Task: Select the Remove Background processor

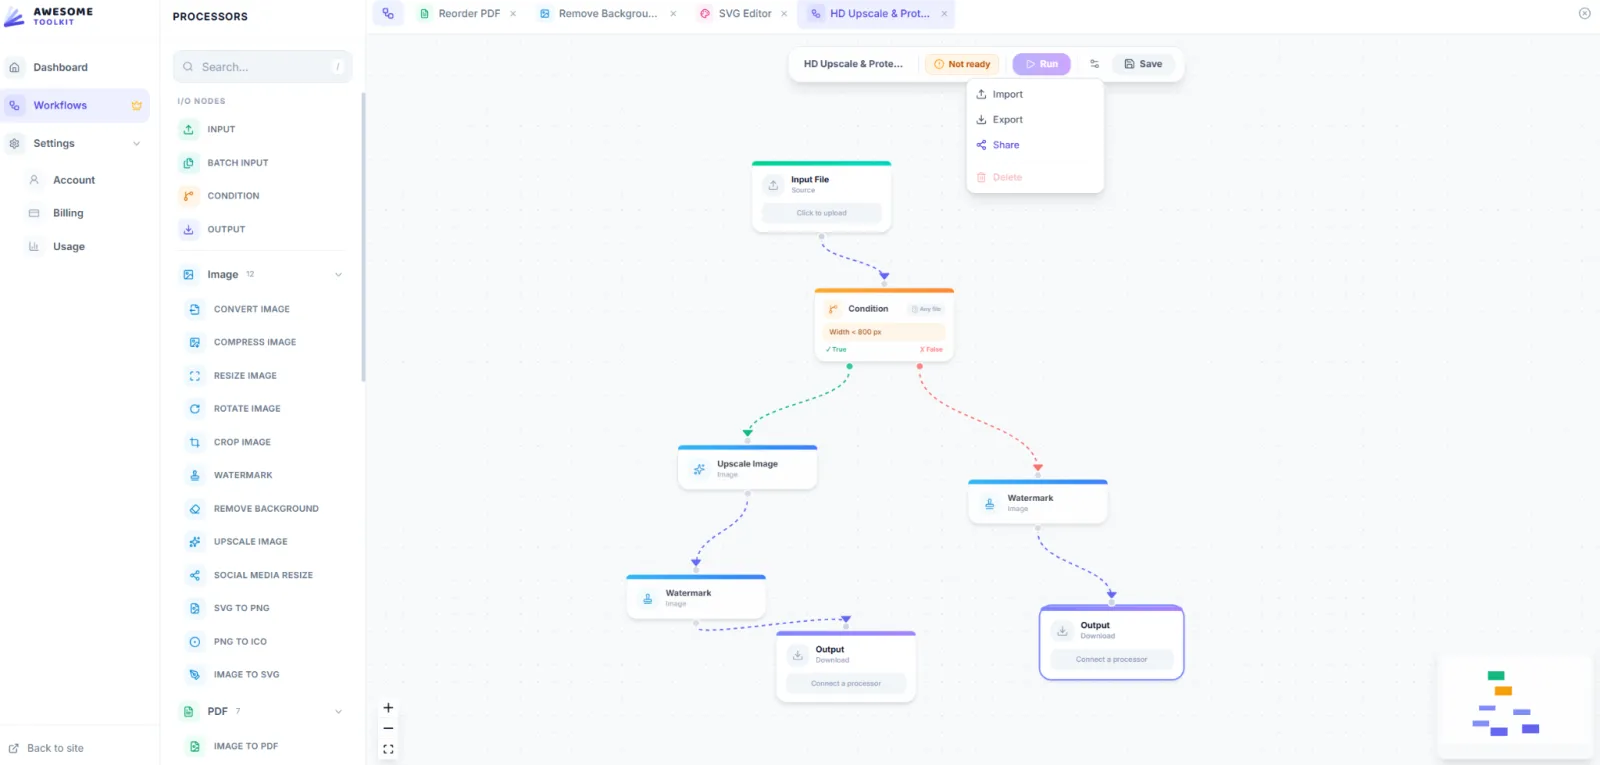Action: tap(265, 509)
